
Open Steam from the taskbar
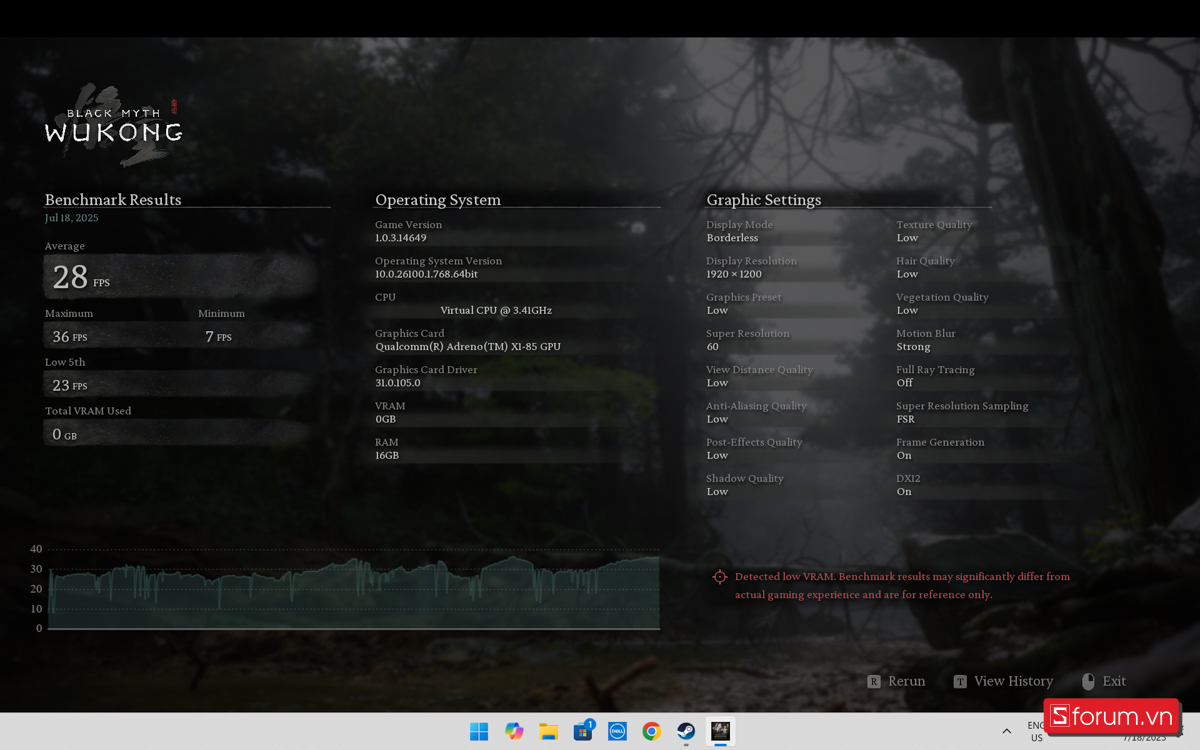686,731
